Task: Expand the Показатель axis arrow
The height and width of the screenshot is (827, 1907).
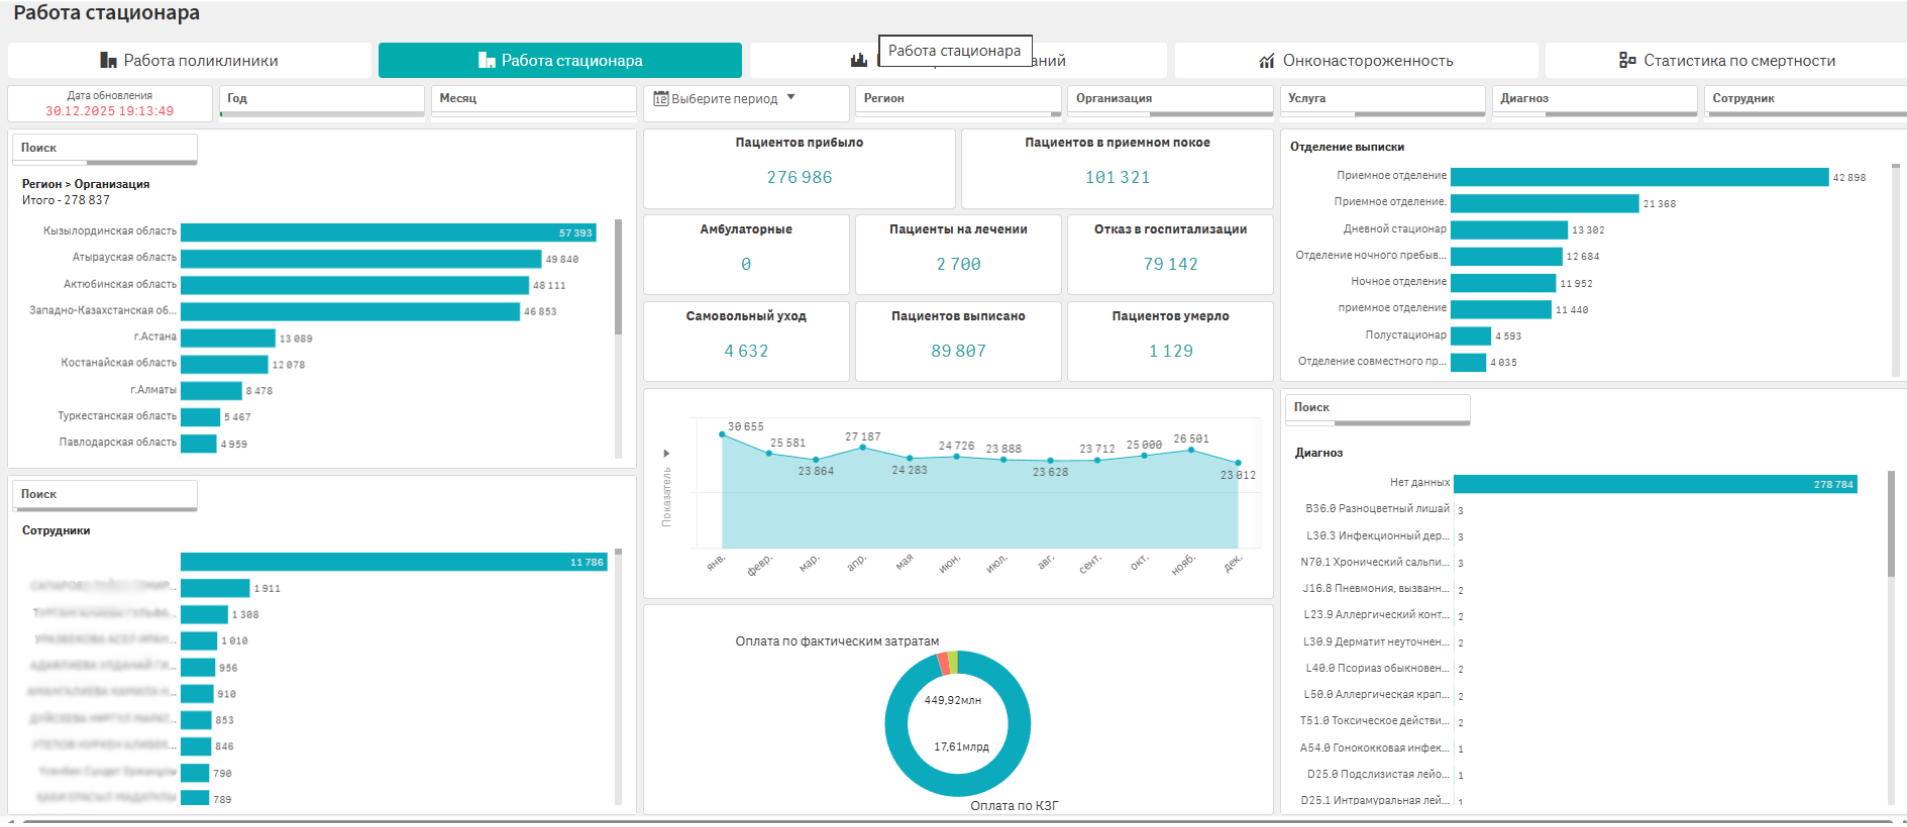Action: [x=667, y=454]
